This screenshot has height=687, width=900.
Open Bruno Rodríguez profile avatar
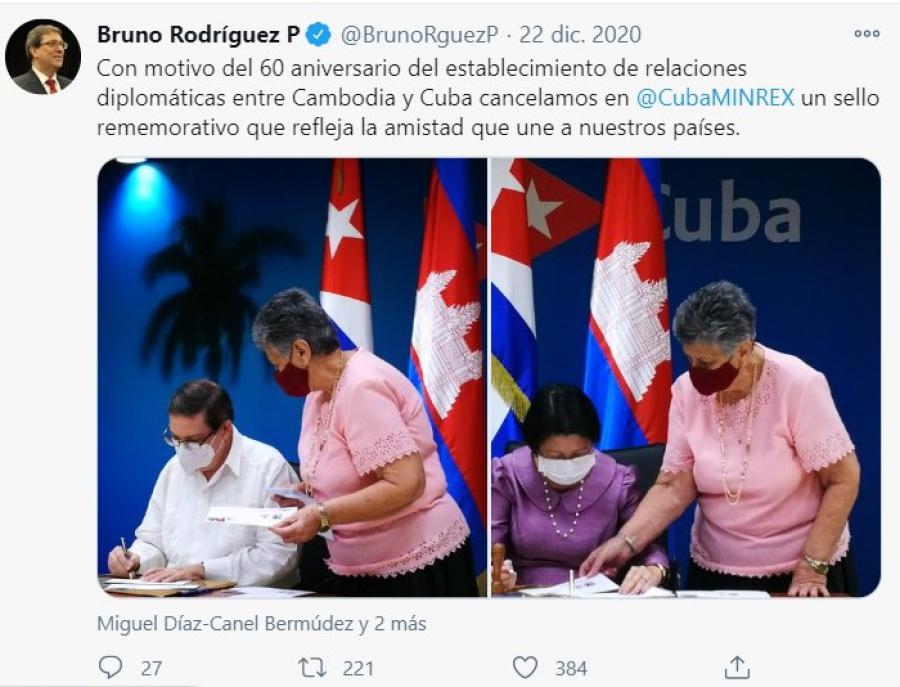(x=43, y=57)
